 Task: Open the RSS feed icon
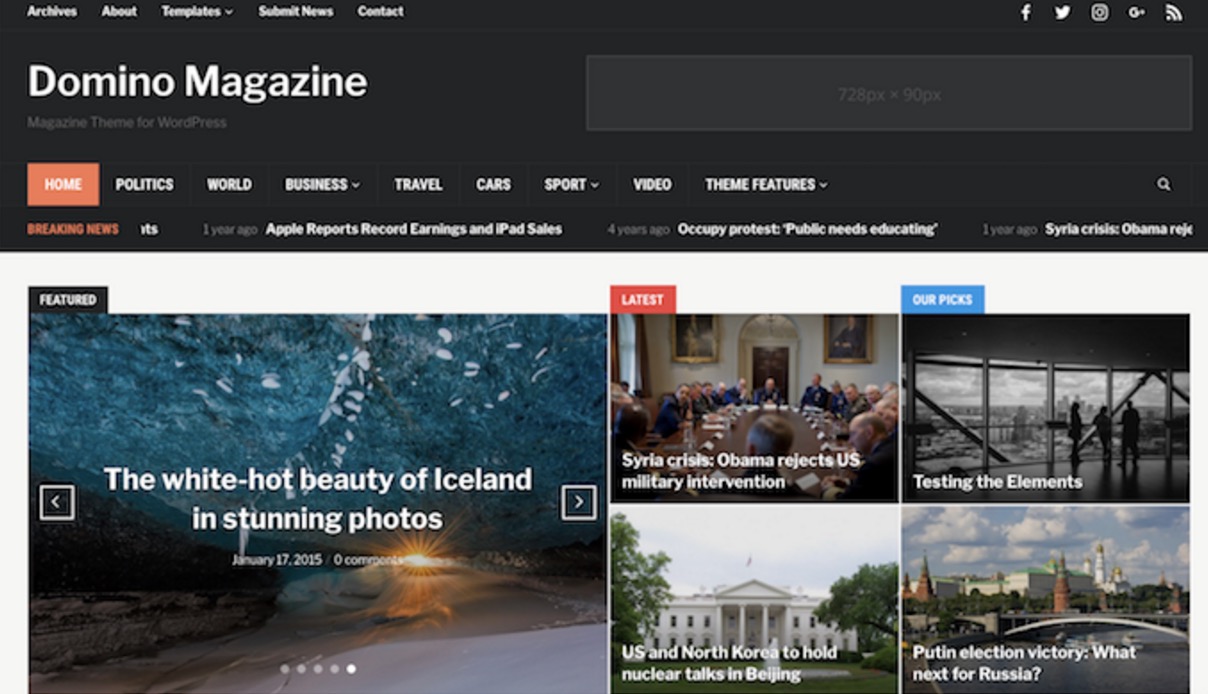(x=1173, y=13)
